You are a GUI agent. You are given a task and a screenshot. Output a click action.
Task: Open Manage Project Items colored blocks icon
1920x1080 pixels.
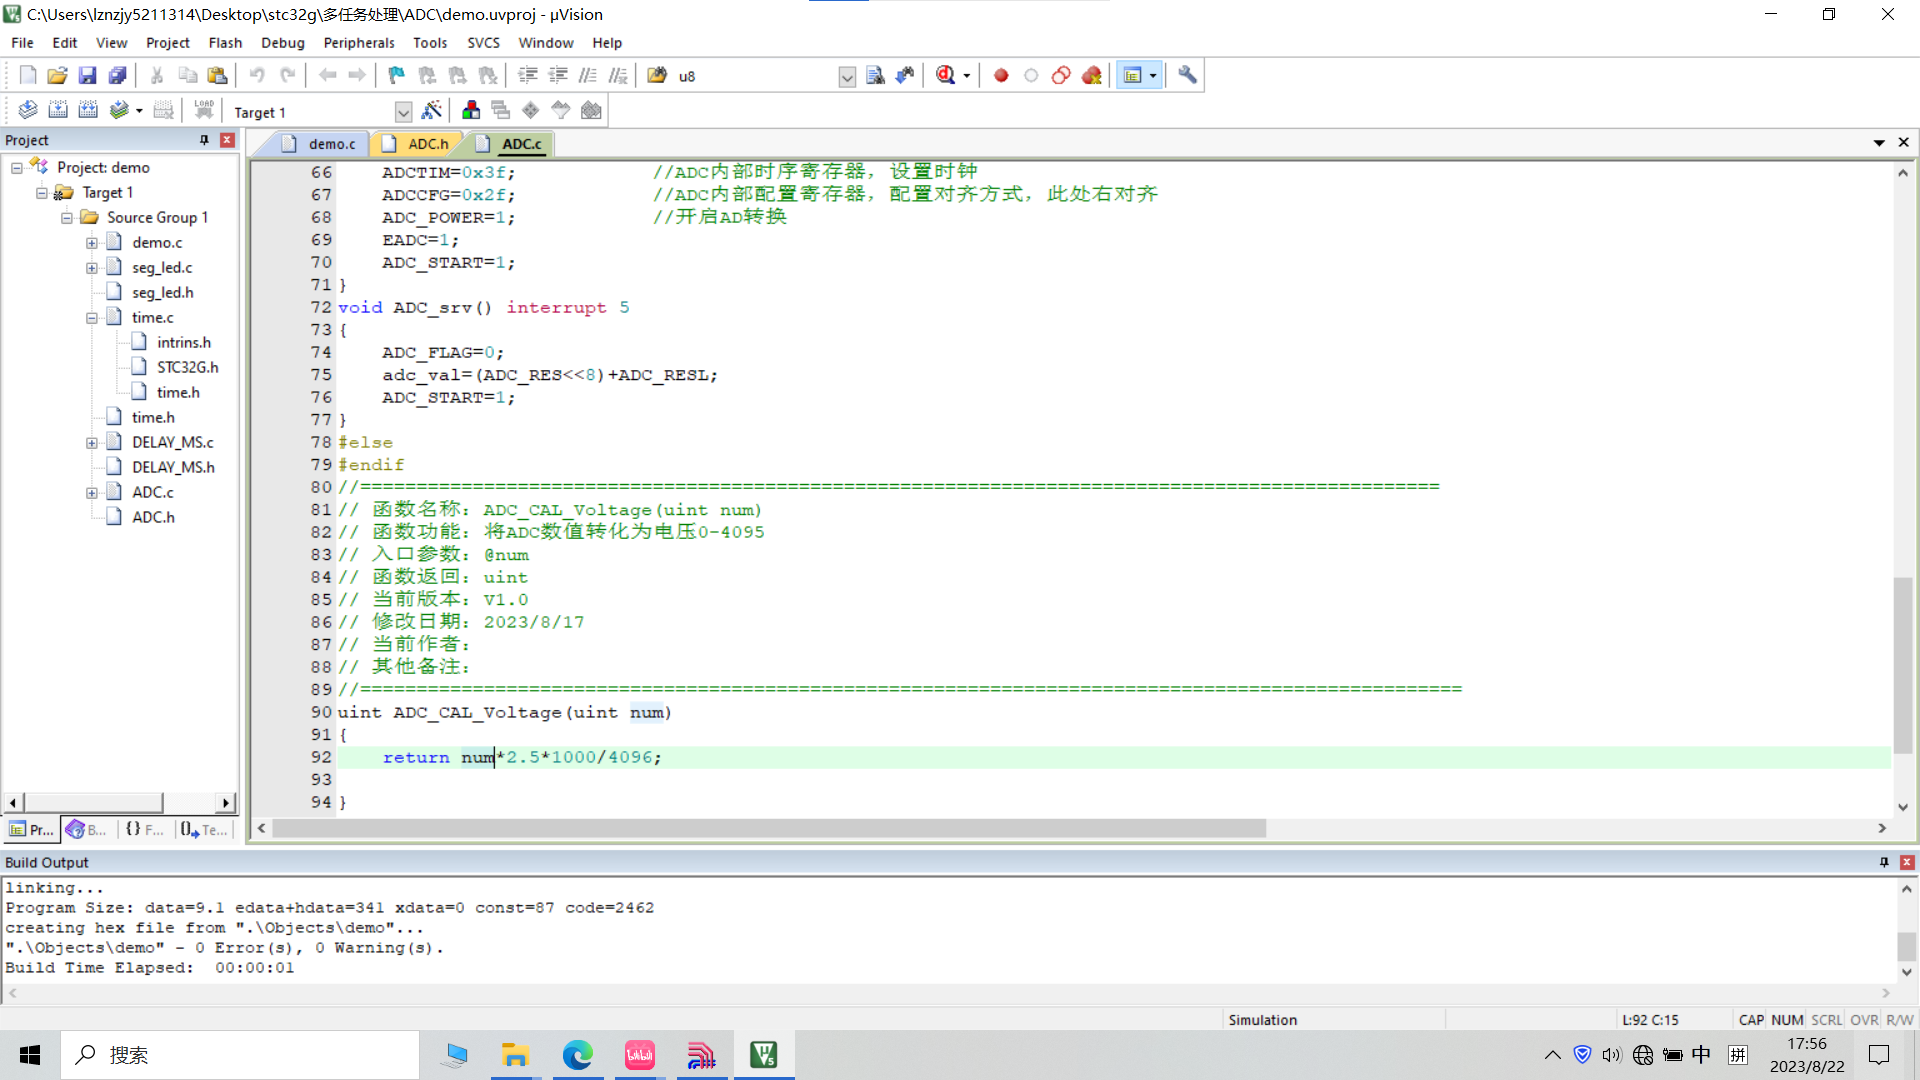click(x=471, y=110)
